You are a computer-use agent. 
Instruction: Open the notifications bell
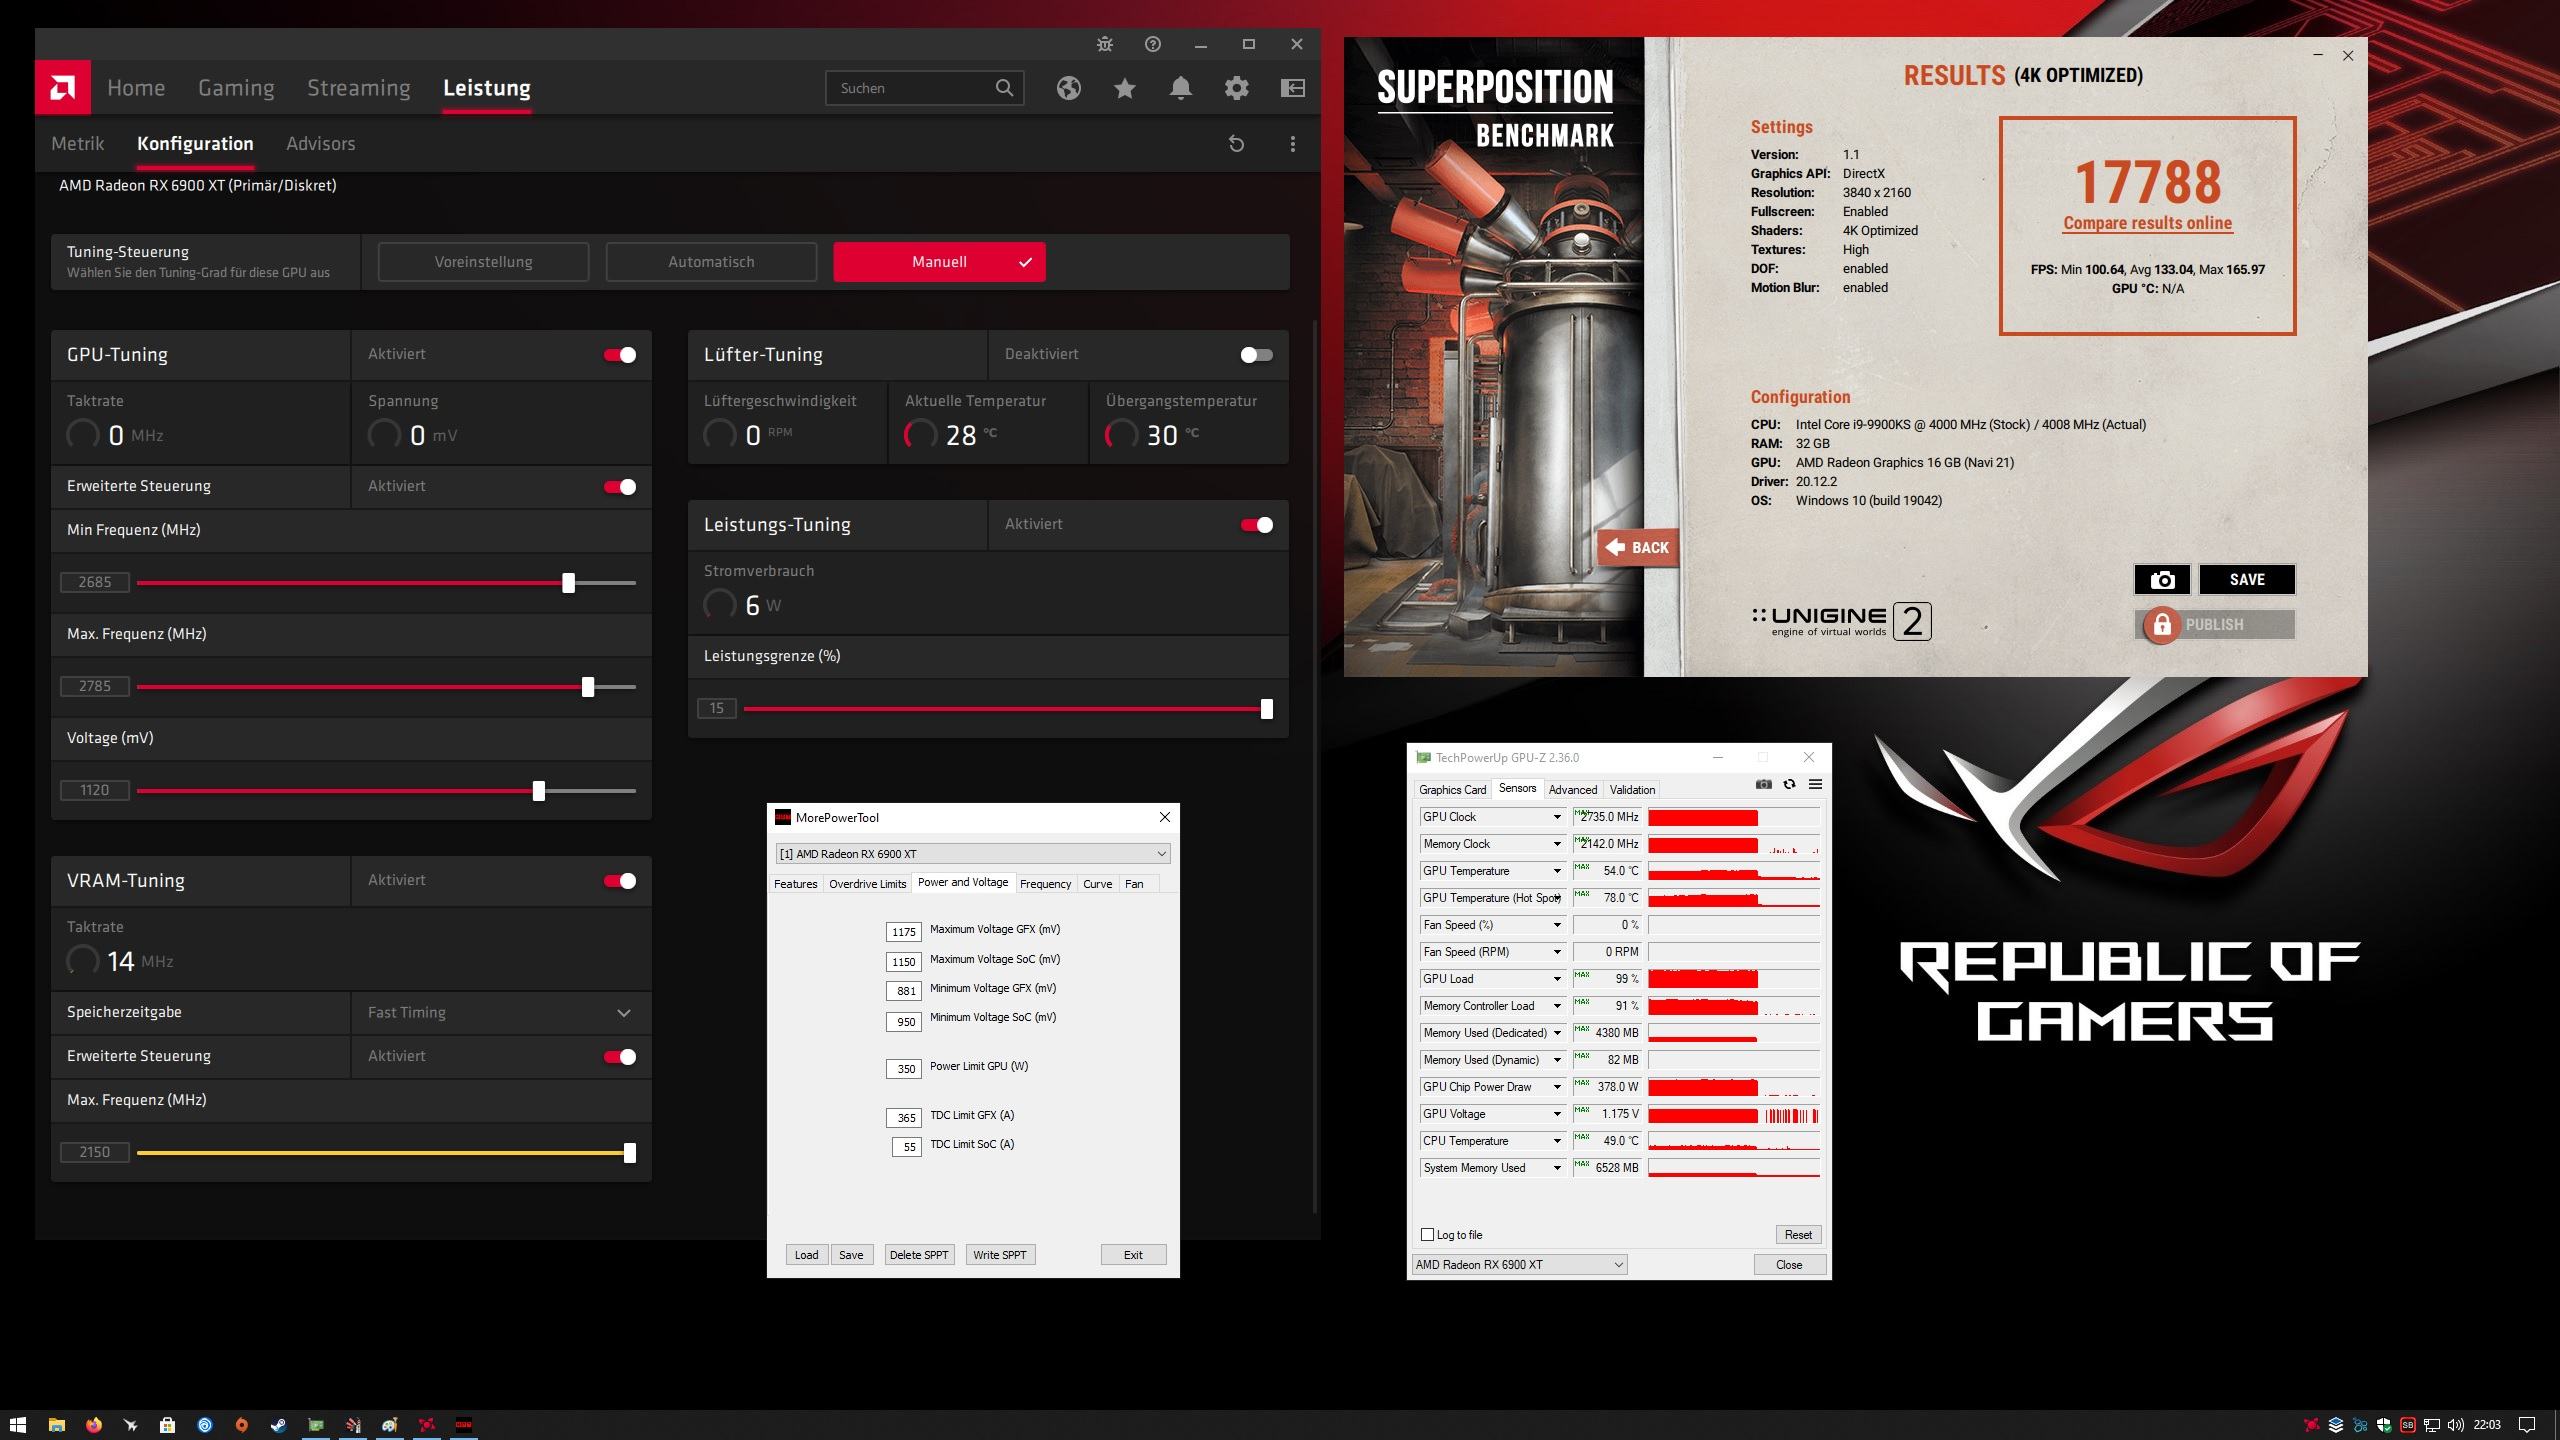click(x=1180, y=88)
